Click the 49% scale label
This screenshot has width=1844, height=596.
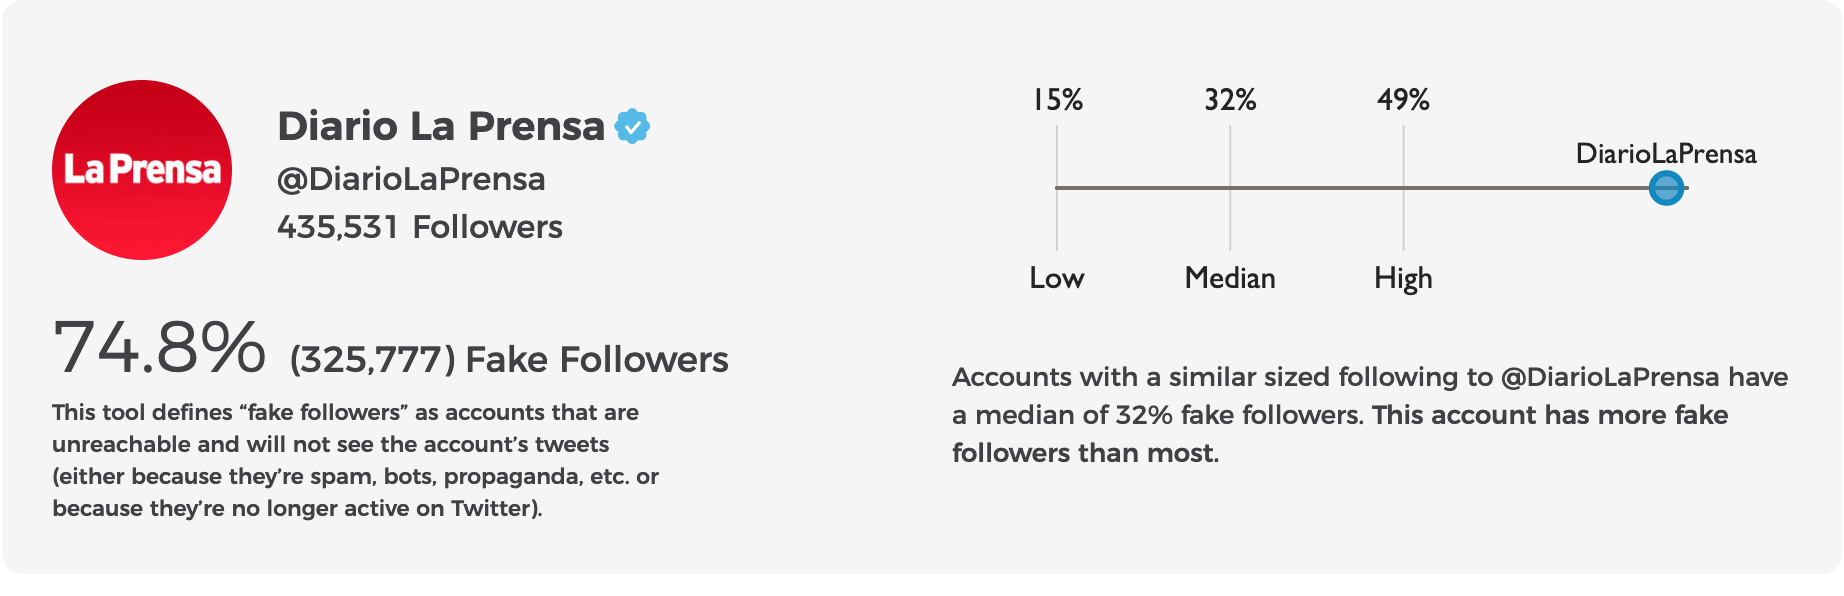1403,100
